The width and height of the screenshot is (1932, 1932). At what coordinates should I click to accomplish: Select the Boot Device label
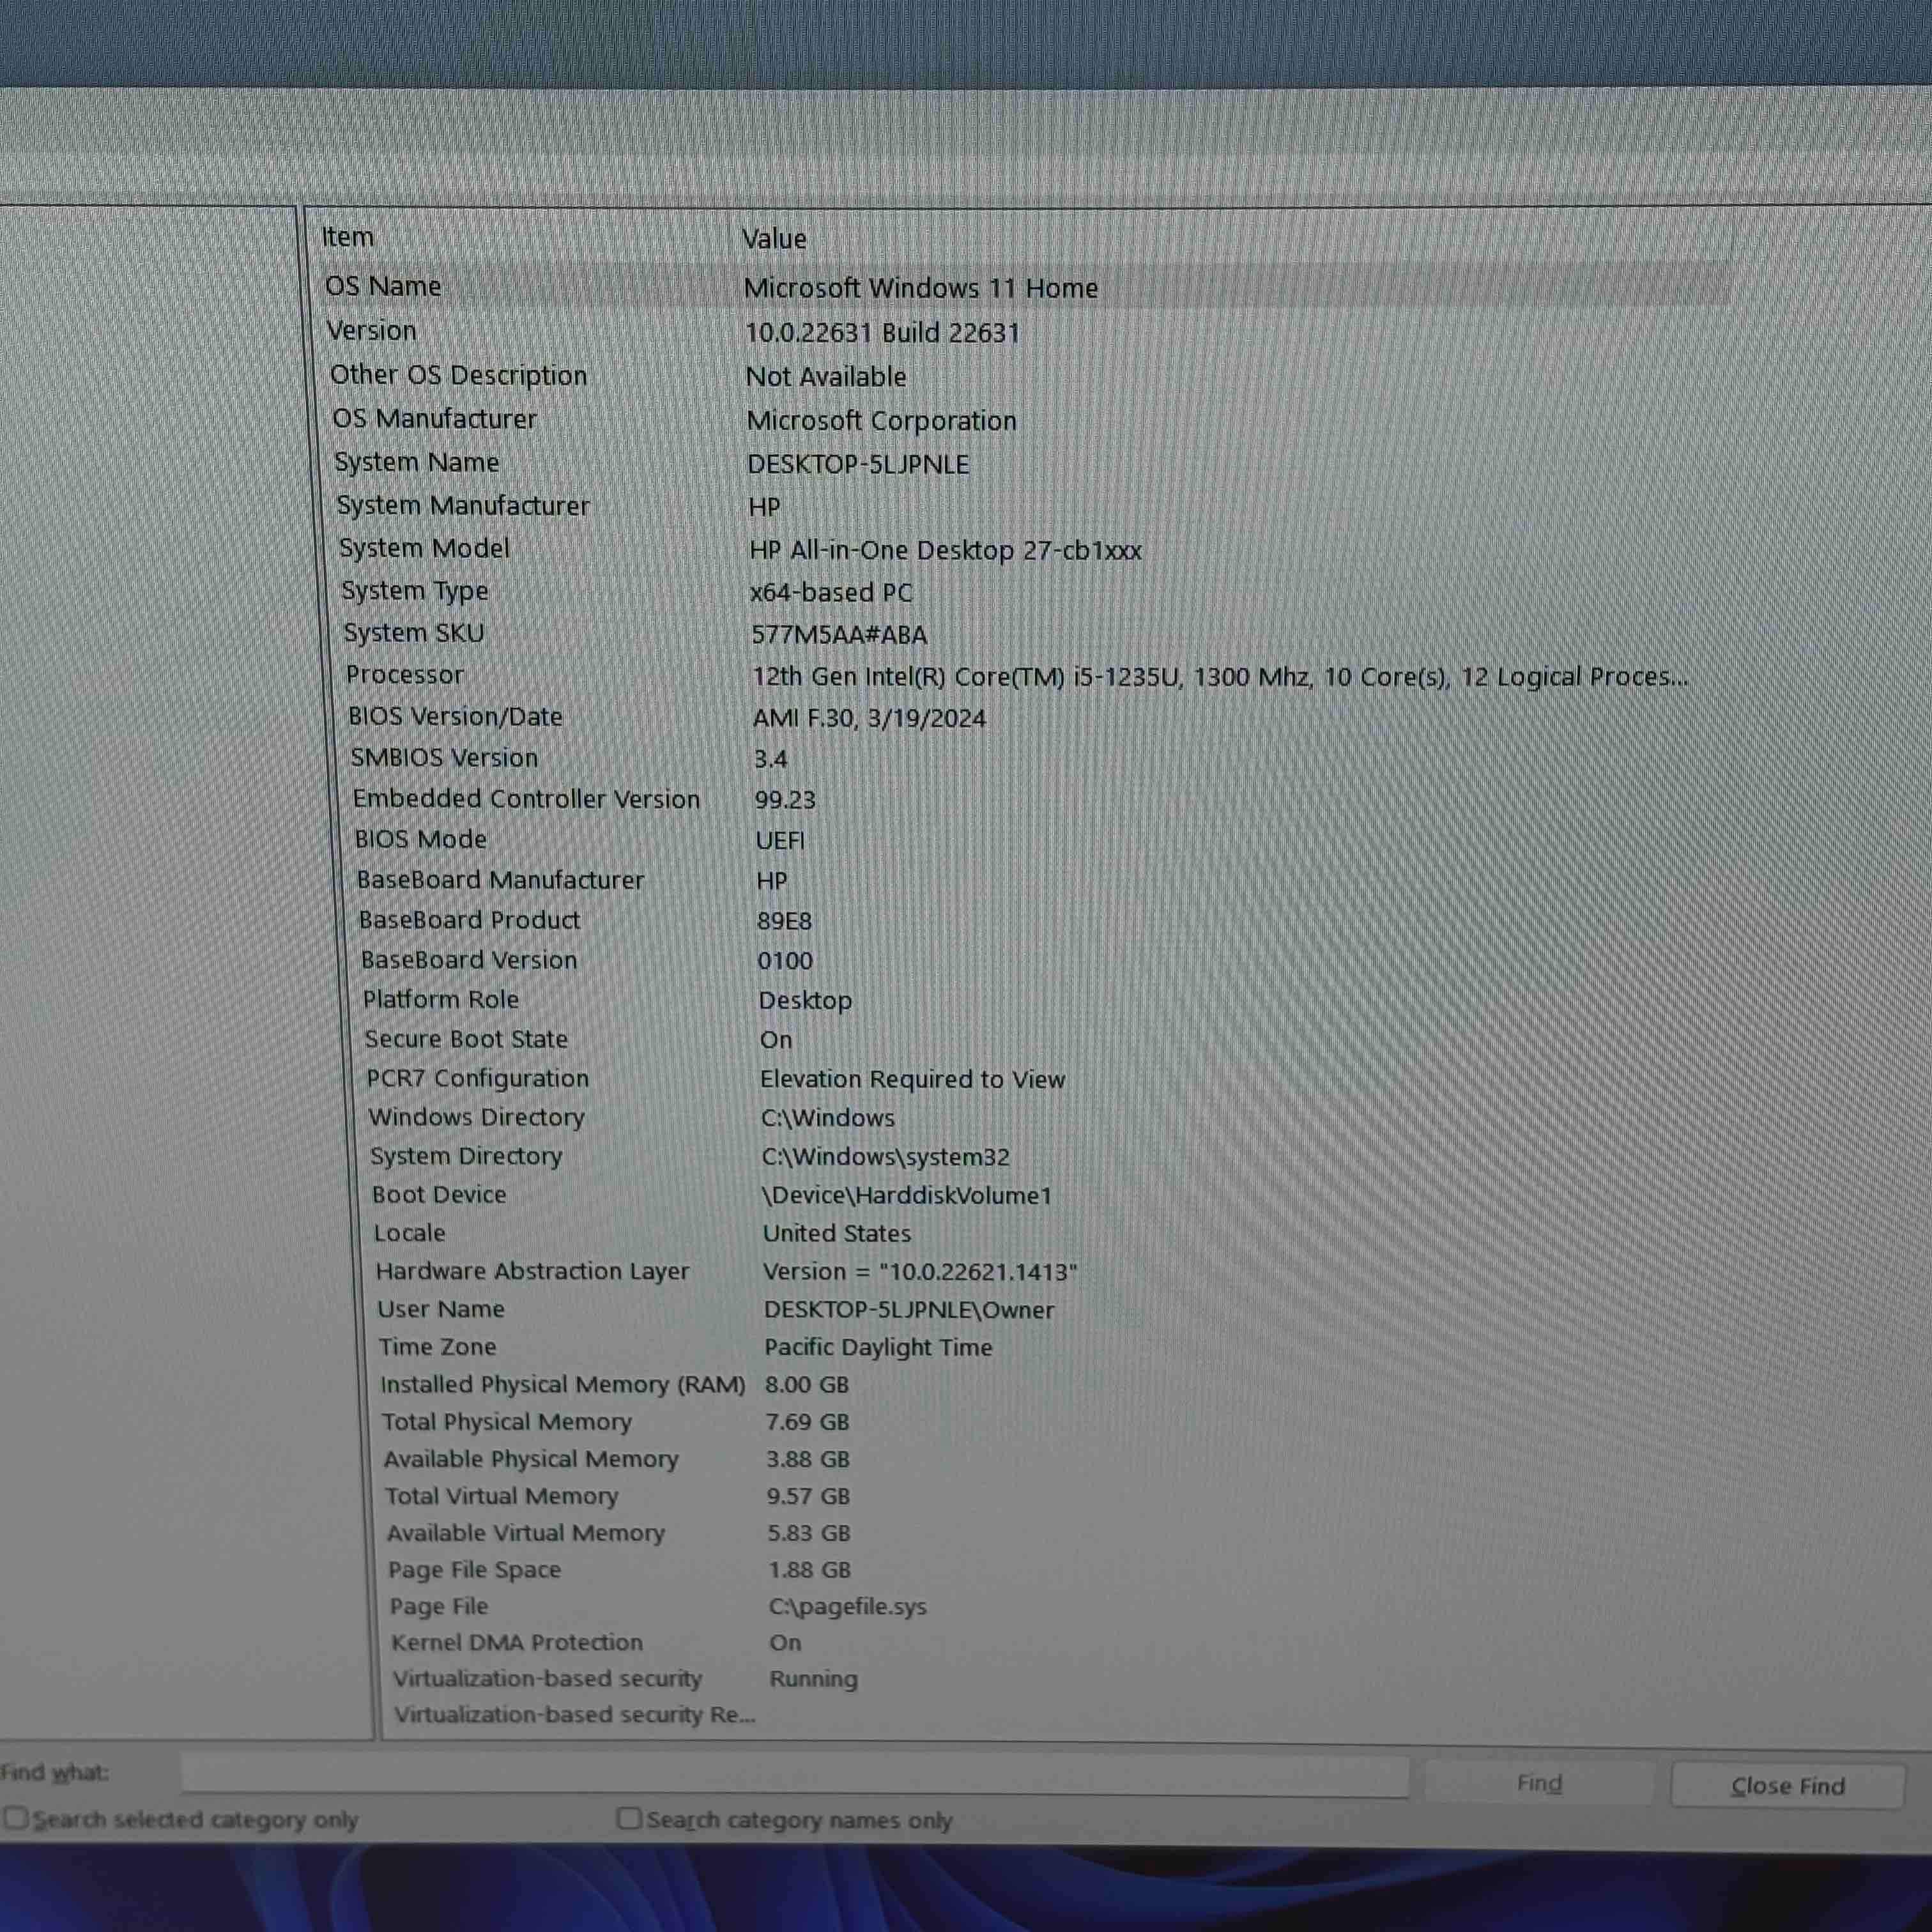tap(439, 1194)
